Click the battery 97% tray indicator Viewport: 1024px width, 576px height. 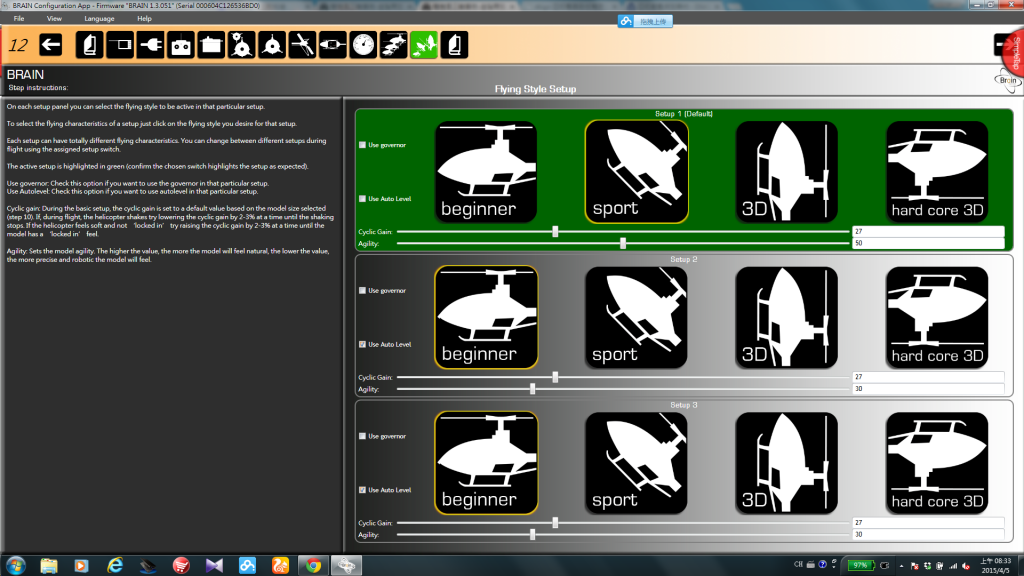(x=861, y=565)
